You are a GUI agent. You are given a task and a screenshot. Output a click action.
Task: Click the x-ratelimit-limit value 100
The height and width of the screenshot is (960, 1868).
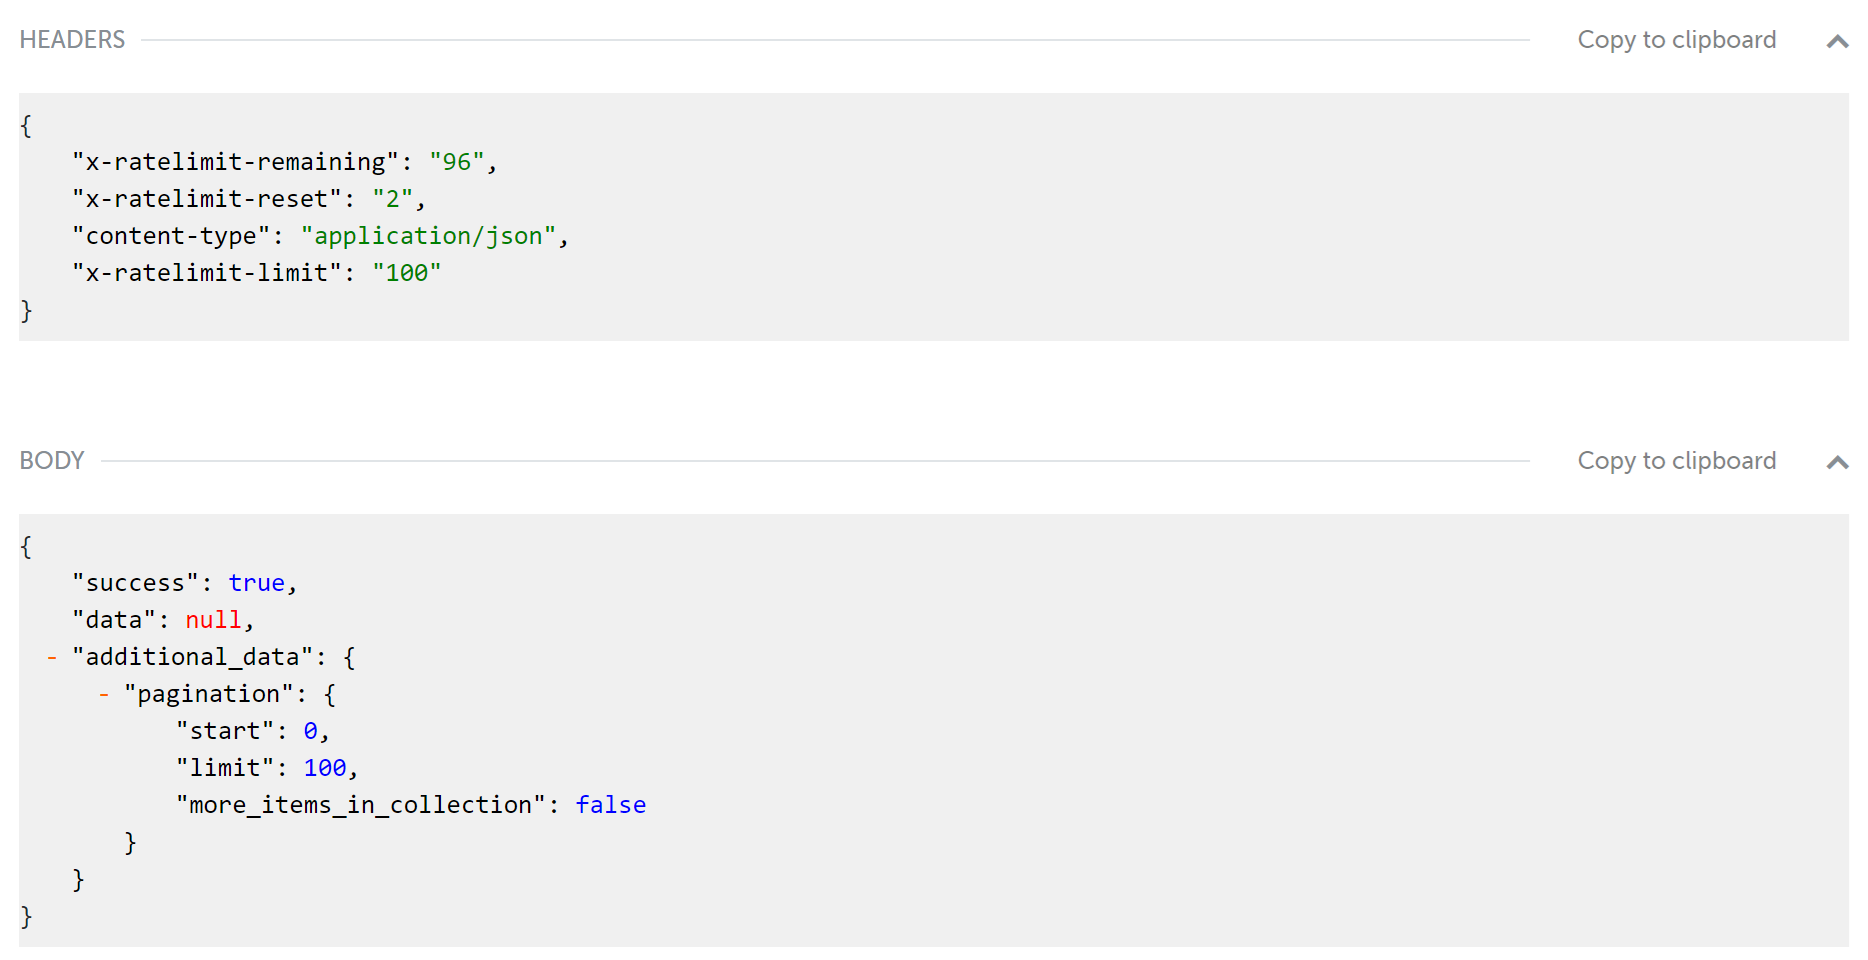[x=407, y=272]
